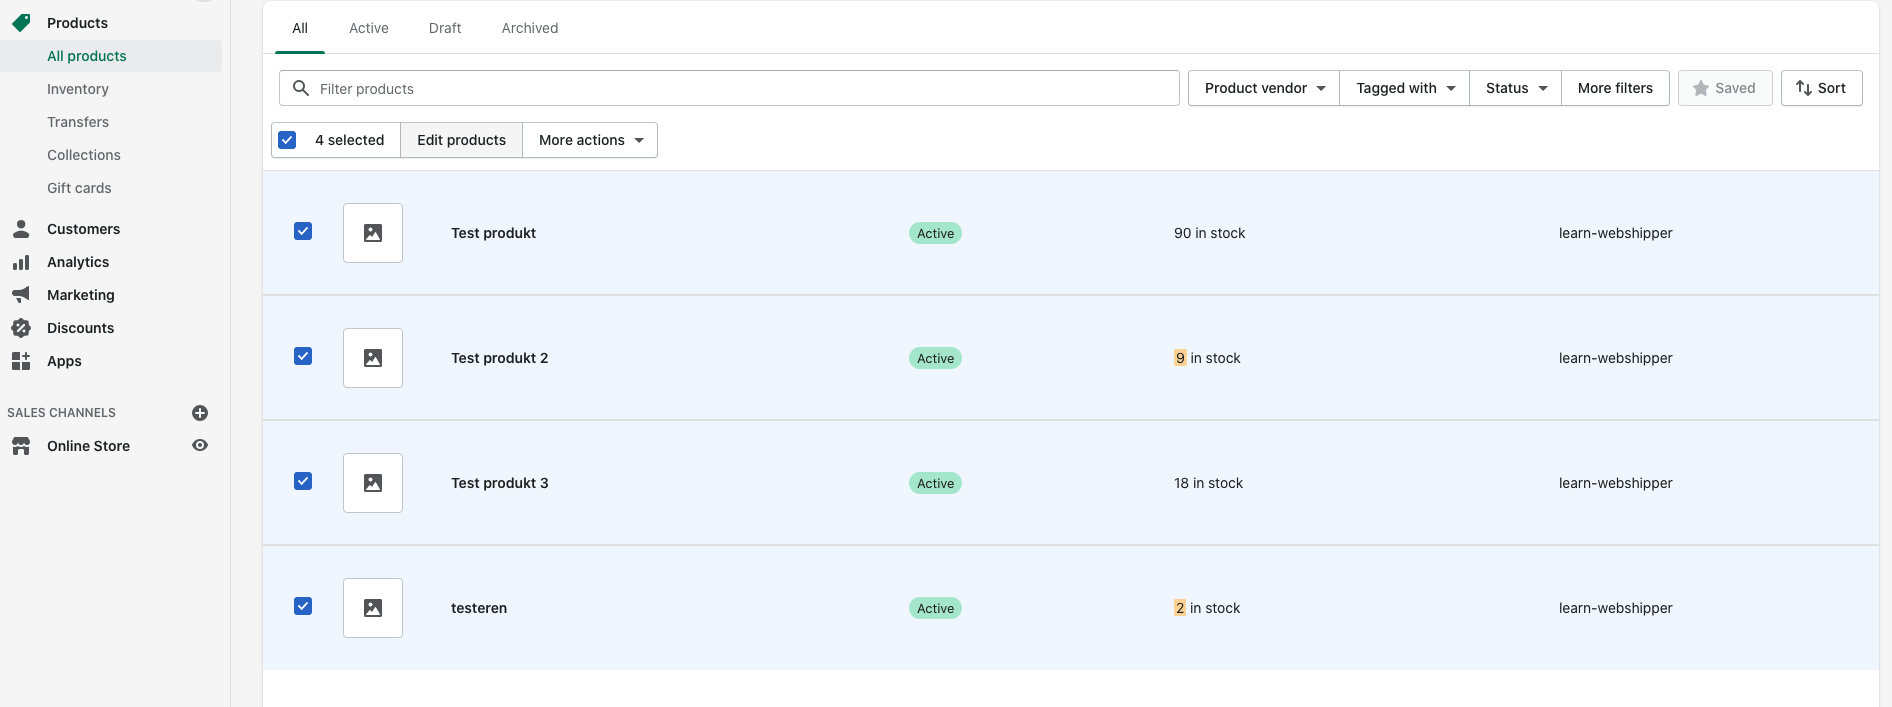Image resolution: width=1892 pixels, height=707 pixels.
Task: Open Analytics via its bar chart icon
Action: coord(21,262)
